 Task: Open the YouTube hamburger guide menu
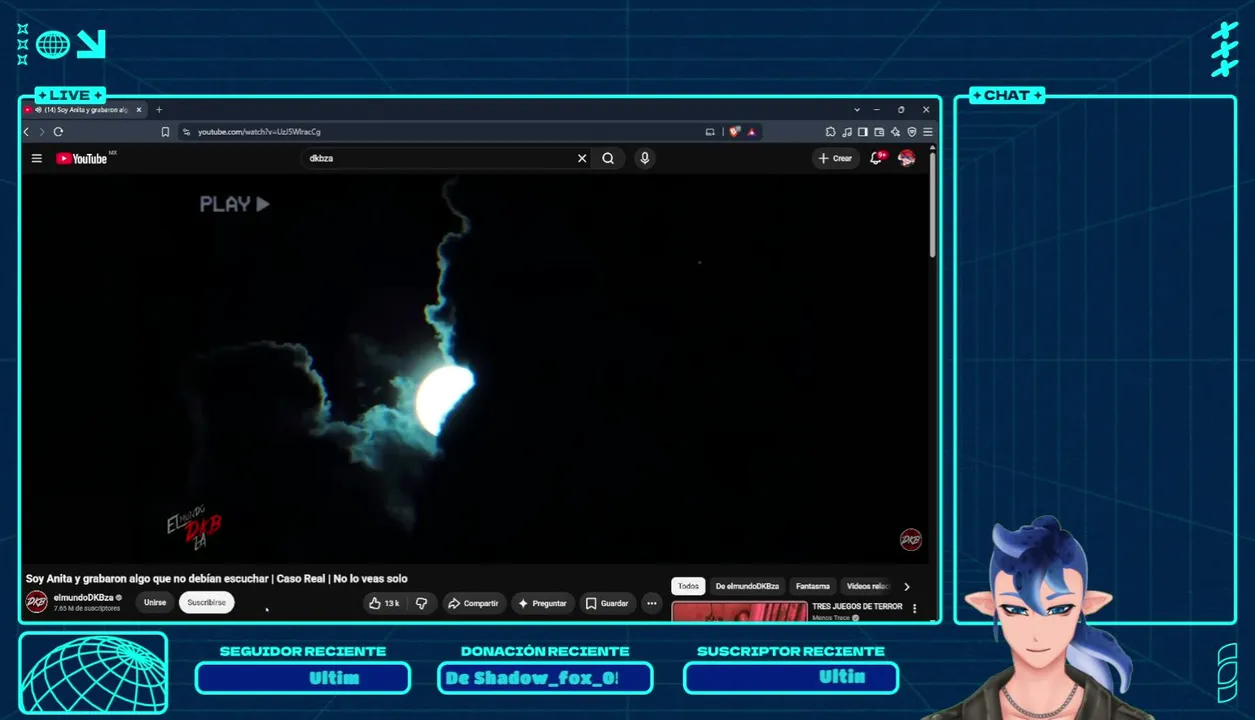(x=36, y=158)
